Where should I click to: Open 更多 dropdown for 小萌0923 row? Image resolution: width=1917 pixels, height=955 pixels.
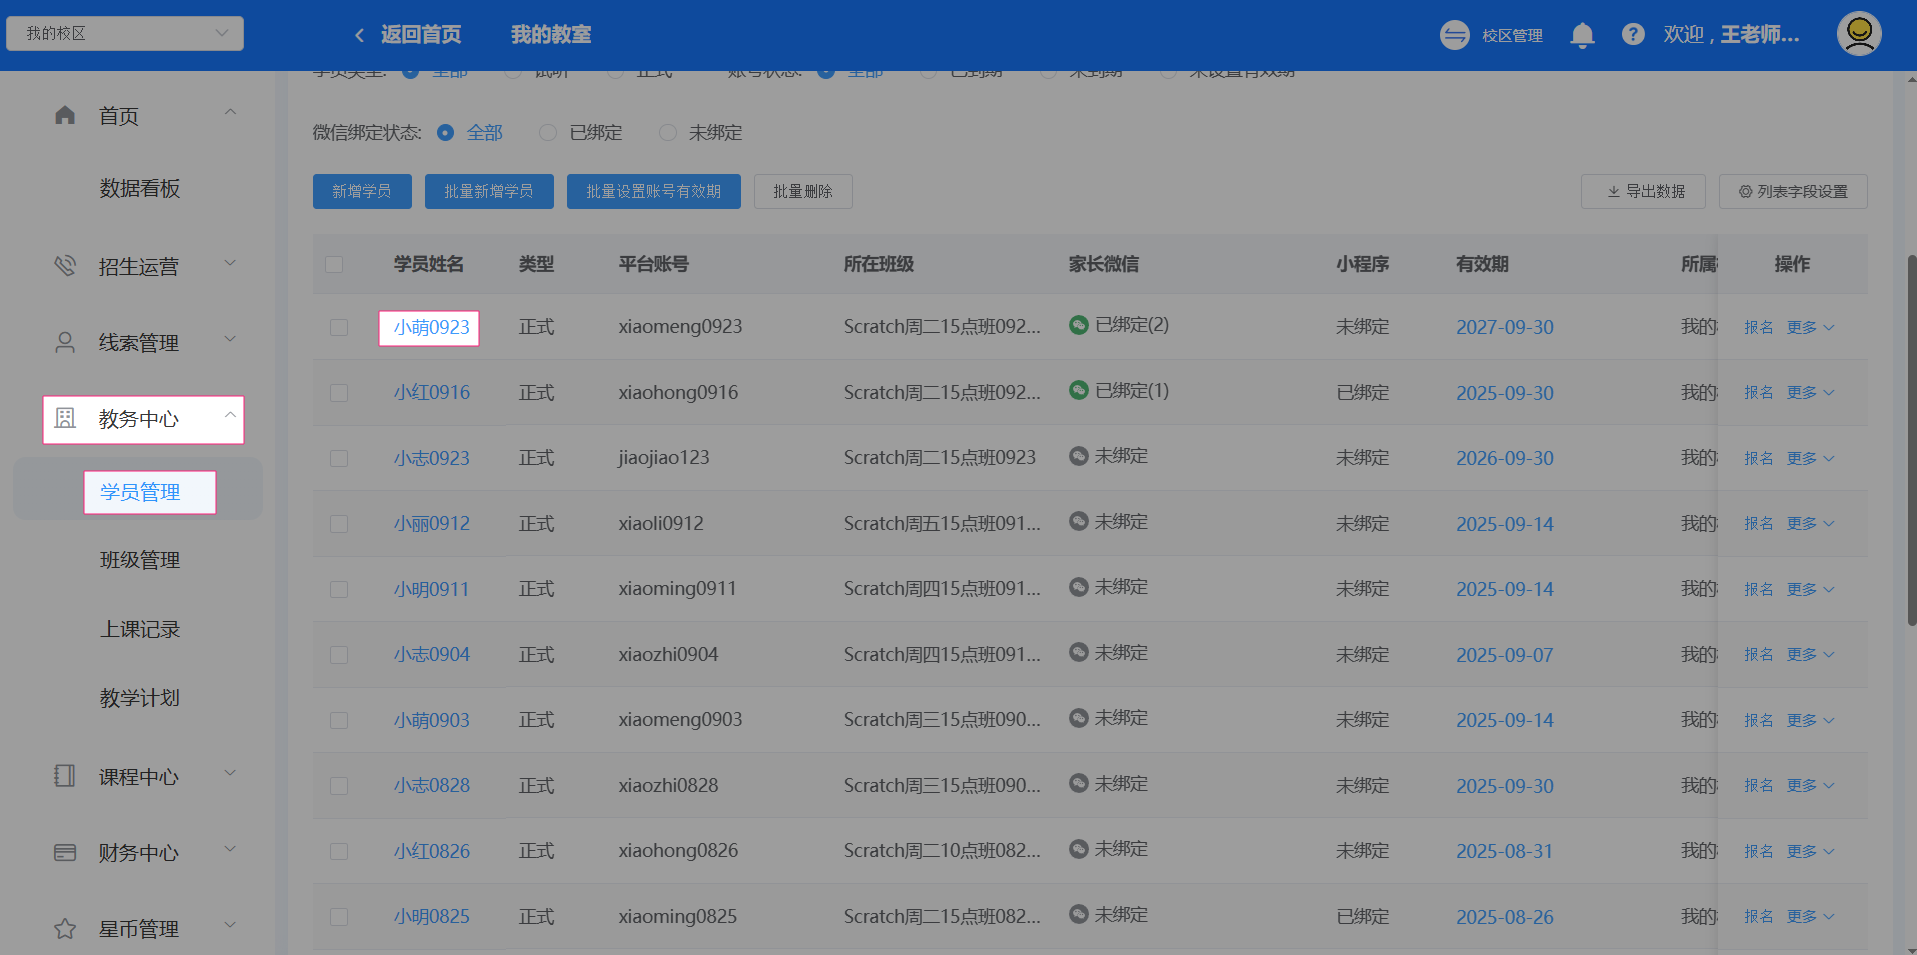pyautogui.click(x=1810, y=328)
